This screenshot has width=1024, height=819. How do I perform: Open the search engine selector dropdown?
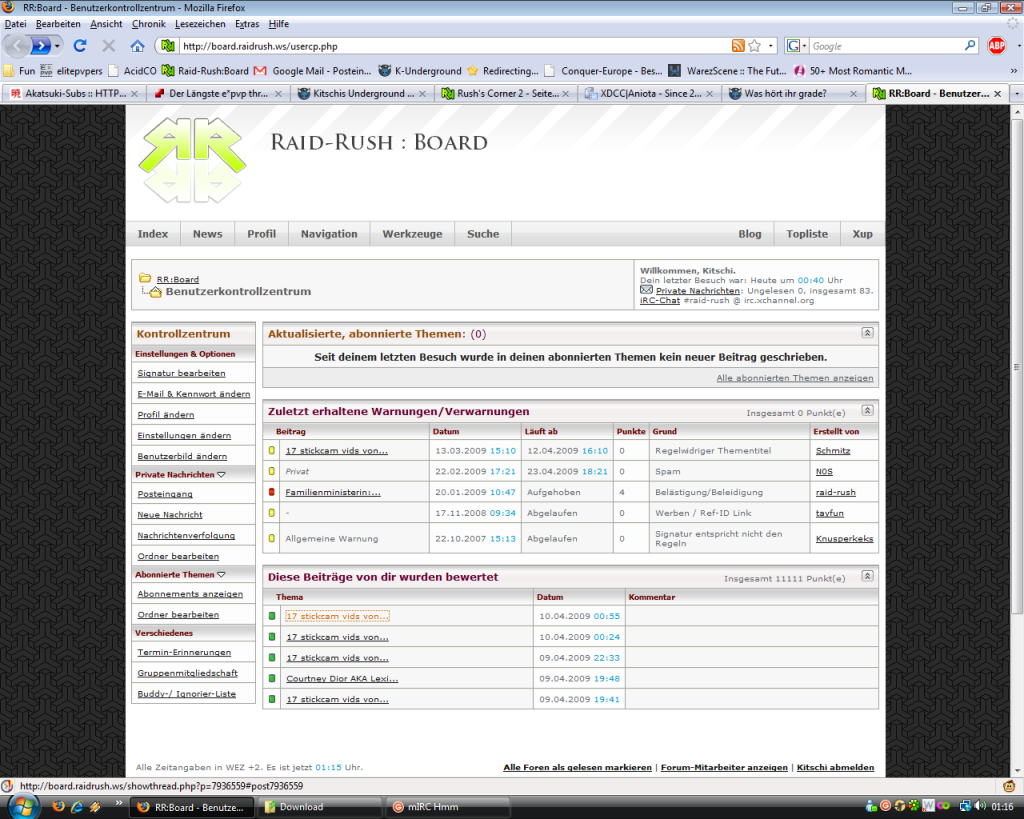point(804,46)
